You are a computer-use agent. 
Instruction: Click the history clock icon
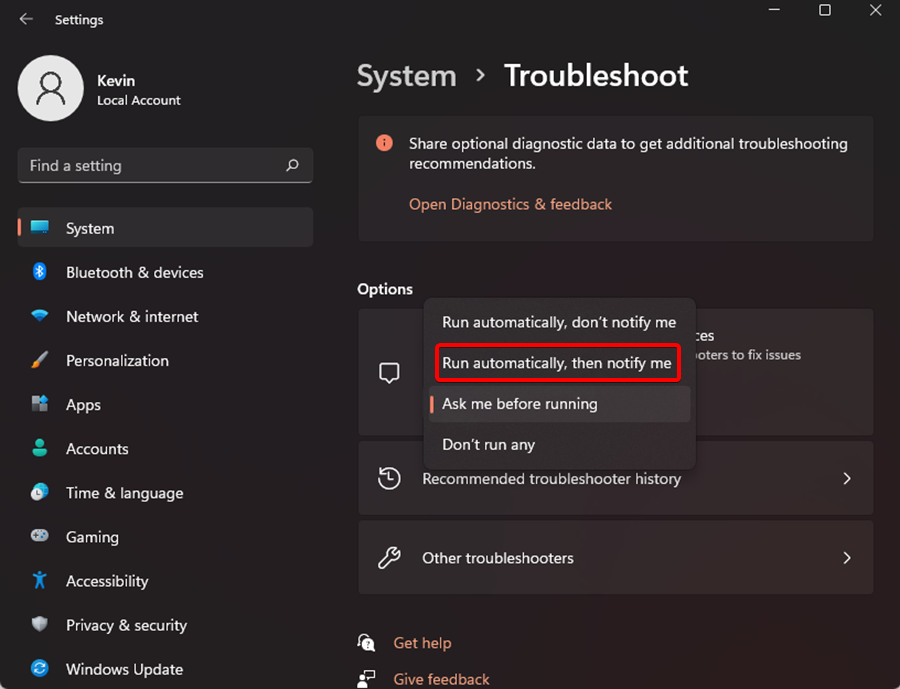(389, 478)
